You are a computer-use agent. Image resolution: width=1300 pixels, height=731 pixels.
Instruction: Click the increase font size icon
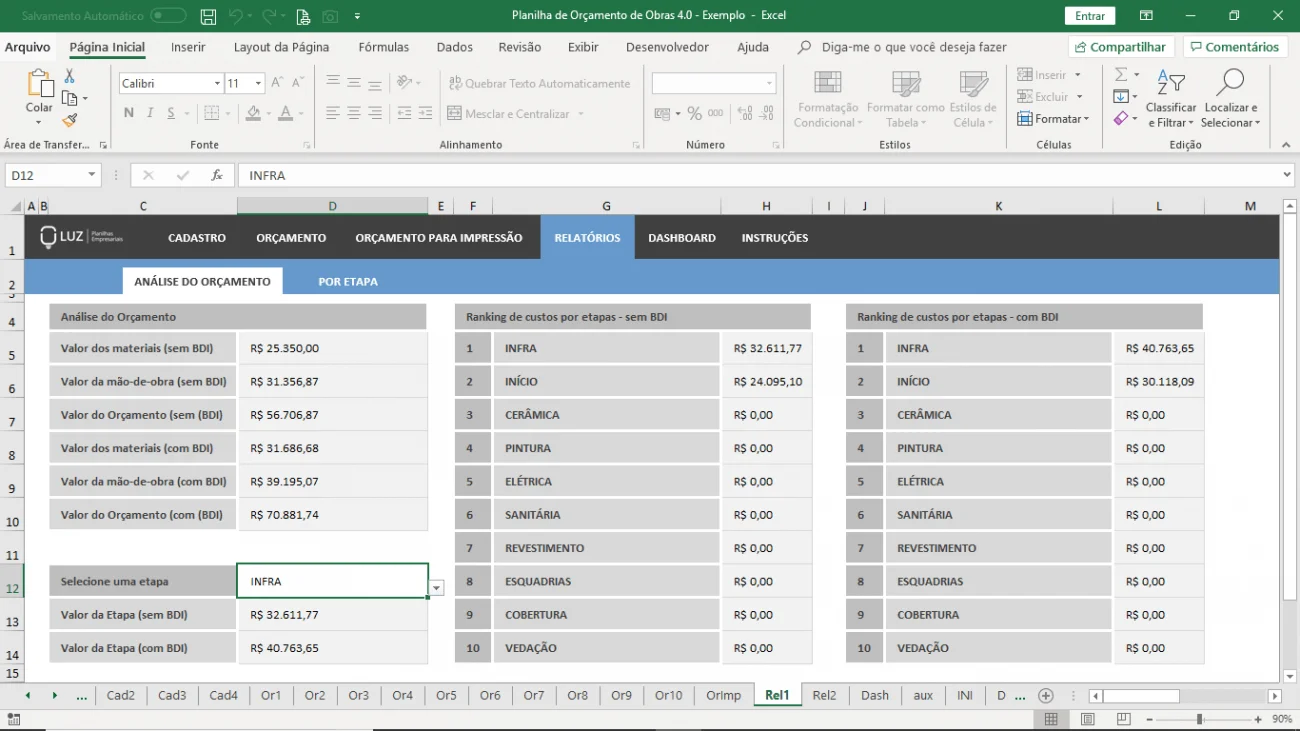tap(278, 83)
